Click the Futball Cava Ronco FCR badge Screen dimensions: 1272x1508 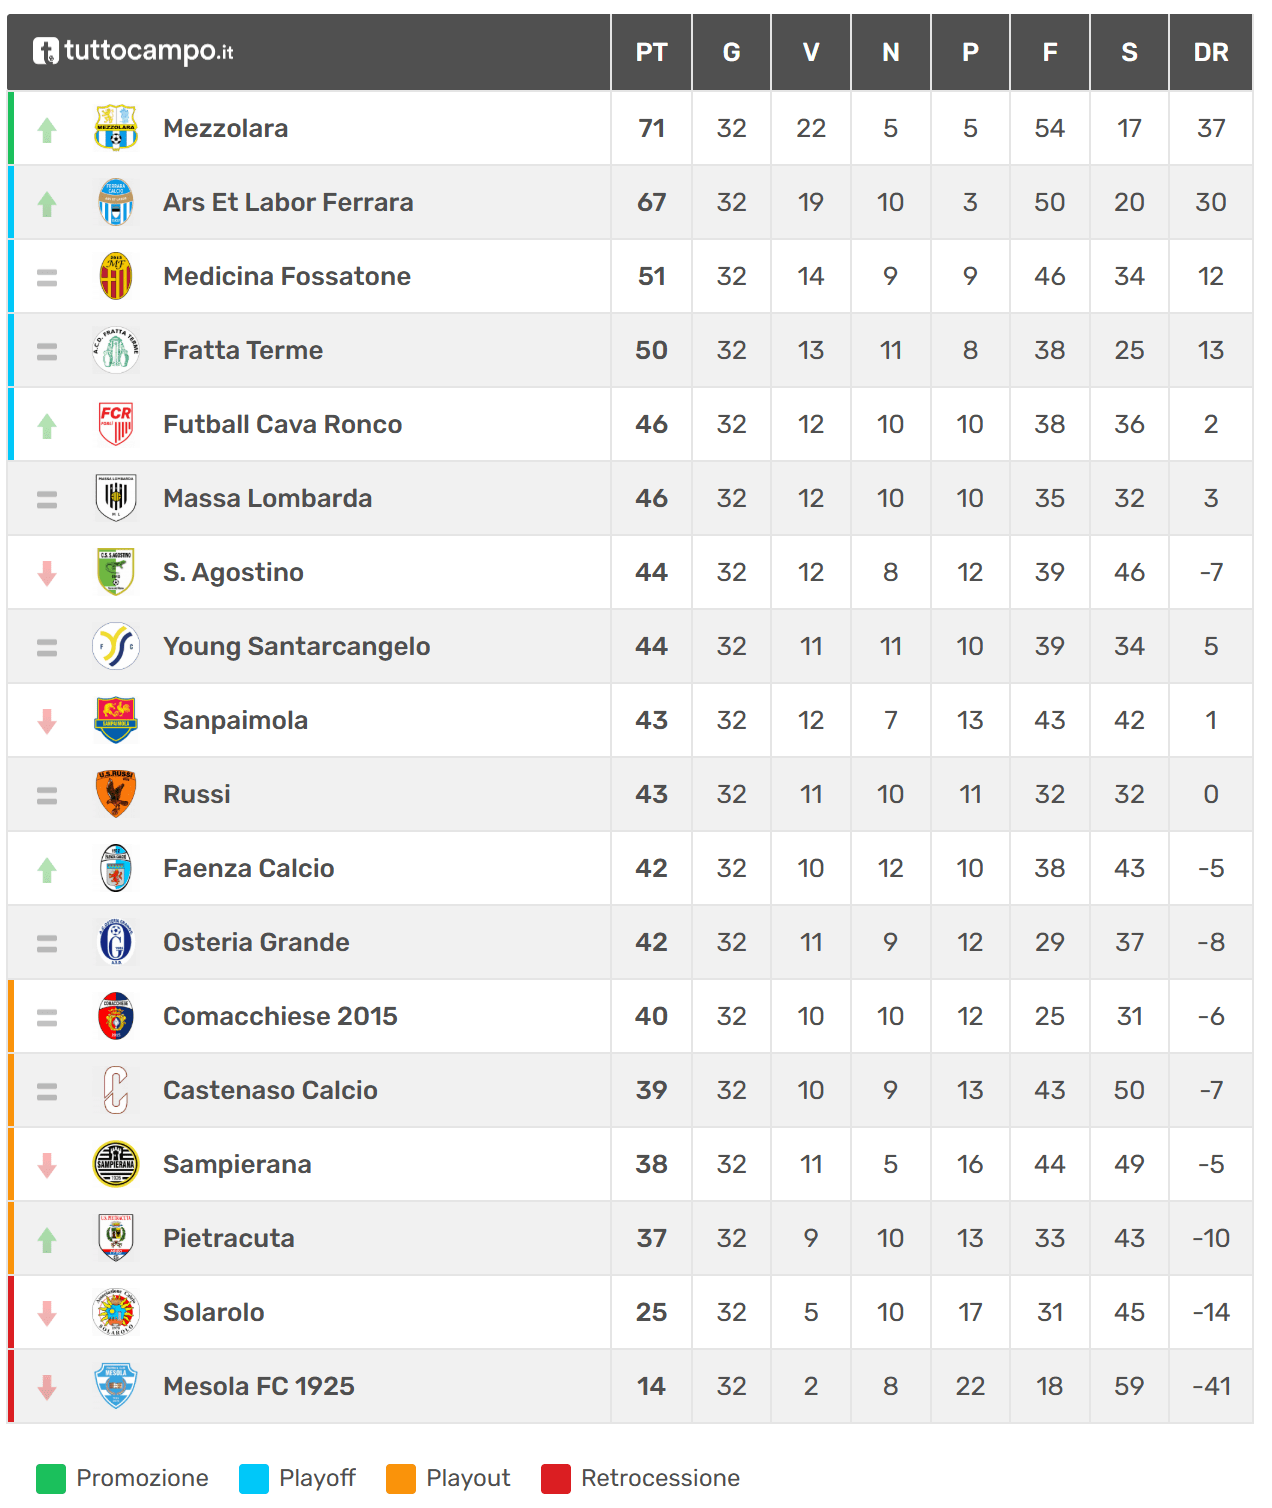[116, 424]
